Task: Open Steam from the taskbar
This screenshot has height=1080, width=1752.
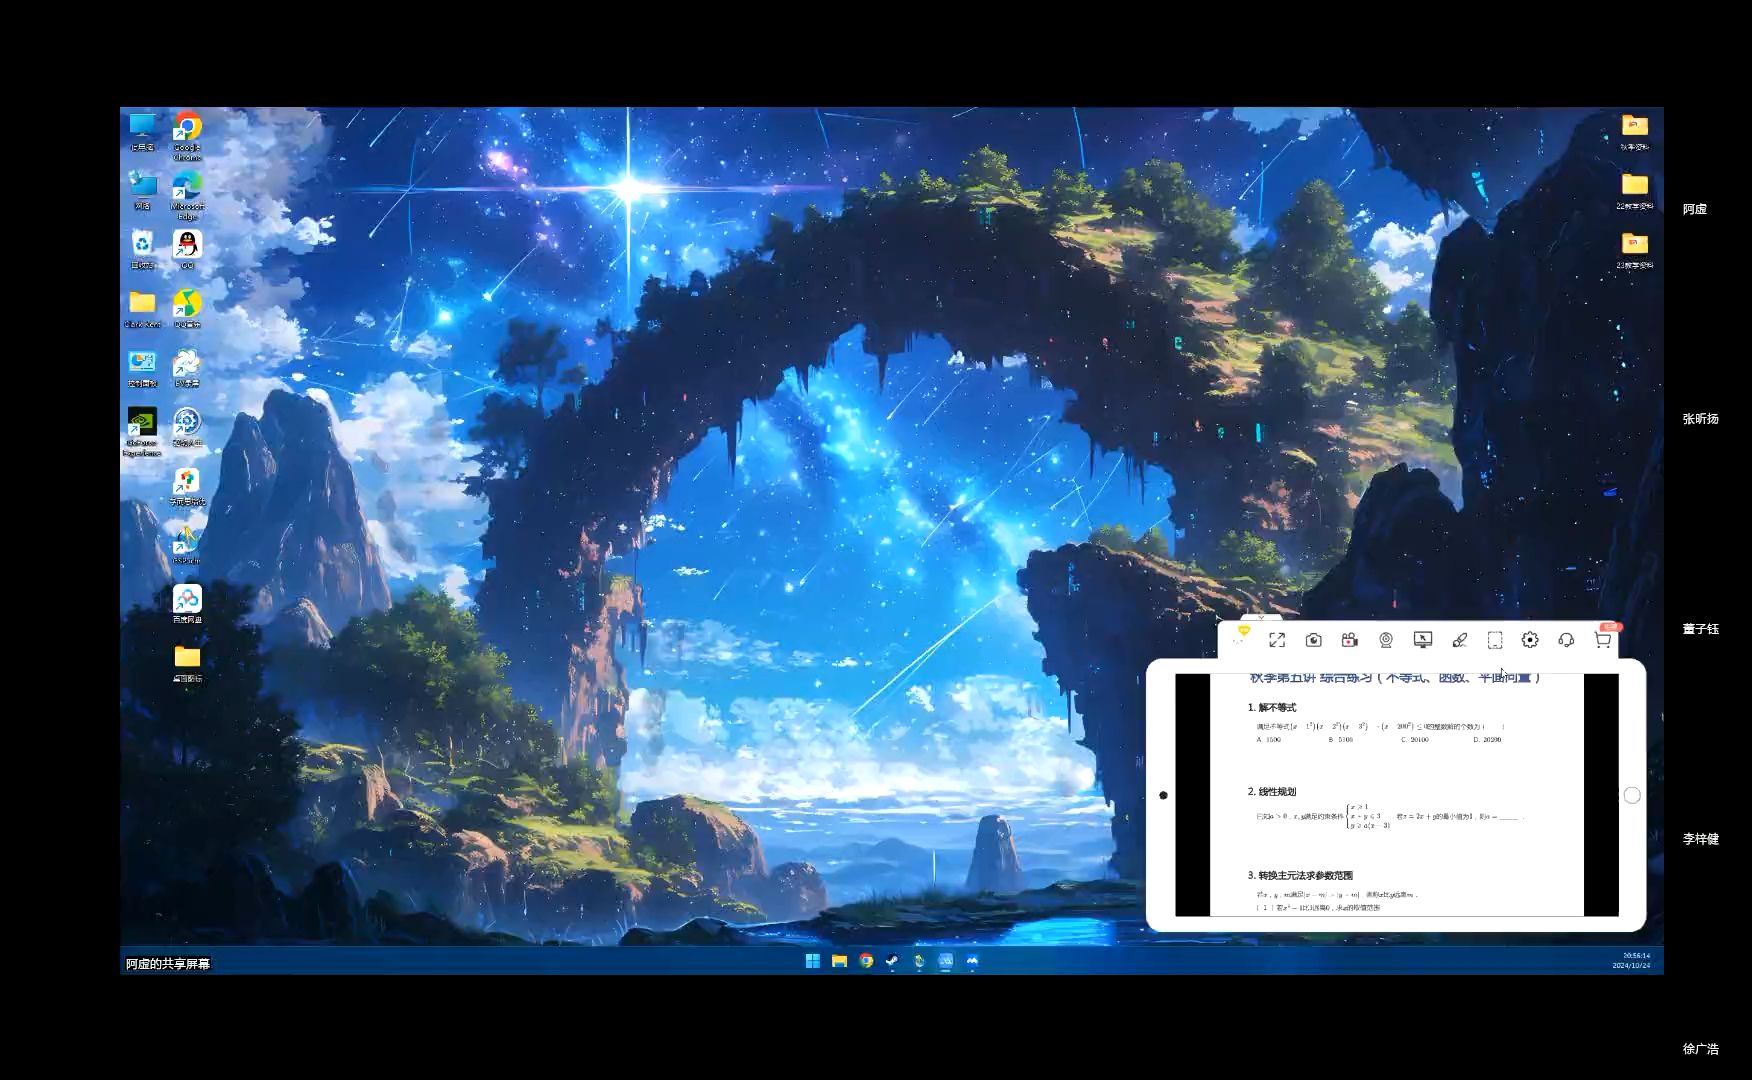Action: point(892,961)
